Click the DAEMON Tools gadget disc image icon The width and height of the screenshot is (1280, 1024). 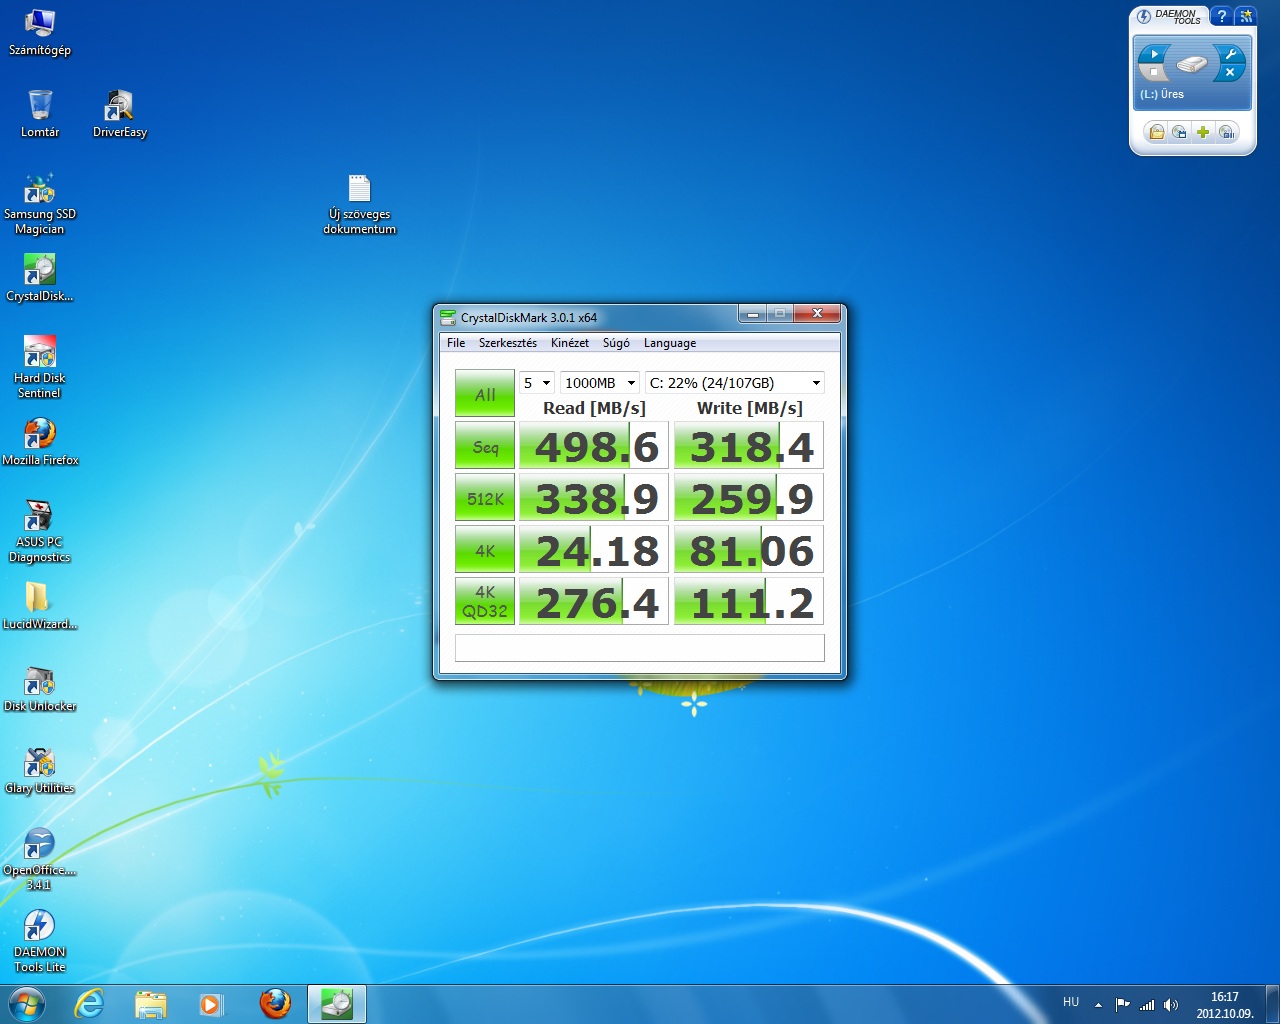click(1180, 132)
